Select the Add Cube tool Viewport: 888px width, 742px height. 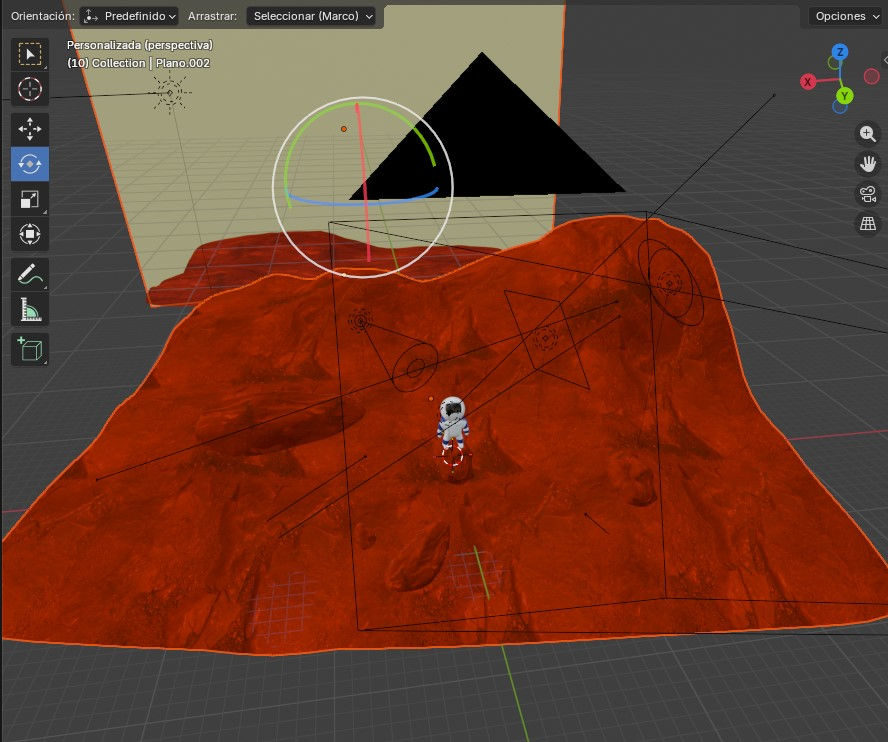(30, 349)
